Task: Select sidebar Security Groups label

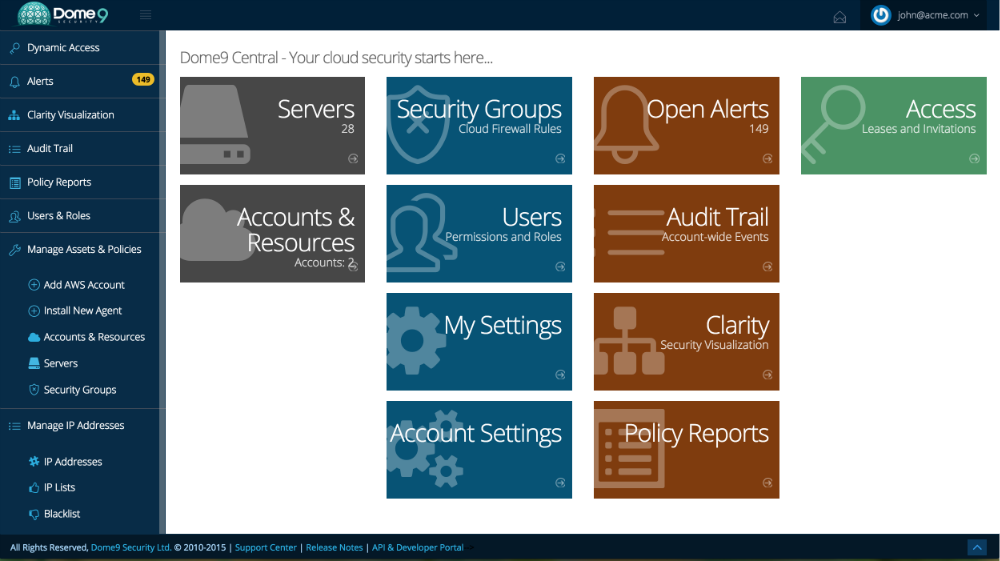Action: 80,390
